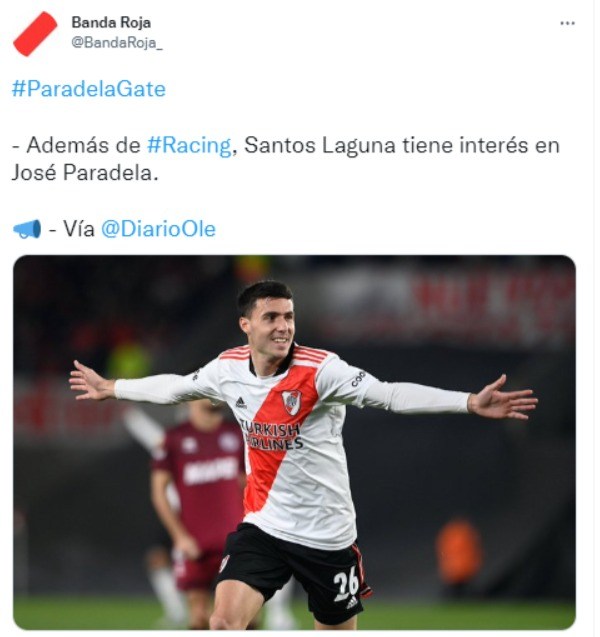Open the #ParadelaGate hashtag
Image resolution: width=600 pixels, height=637 pixels.
click(89, 89)
